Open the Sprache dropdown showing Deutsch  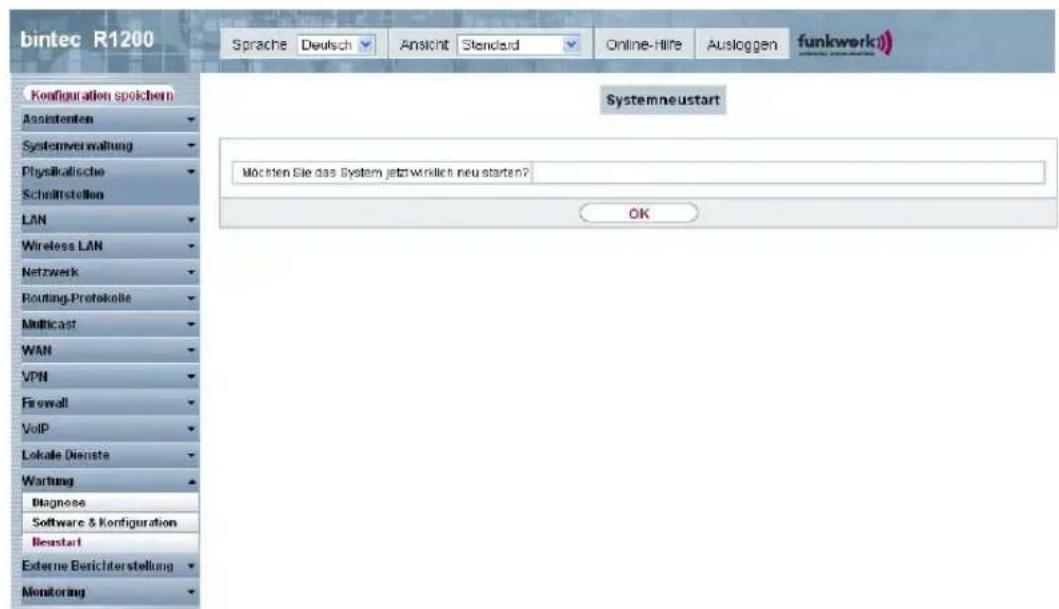(x=336, y=45)
